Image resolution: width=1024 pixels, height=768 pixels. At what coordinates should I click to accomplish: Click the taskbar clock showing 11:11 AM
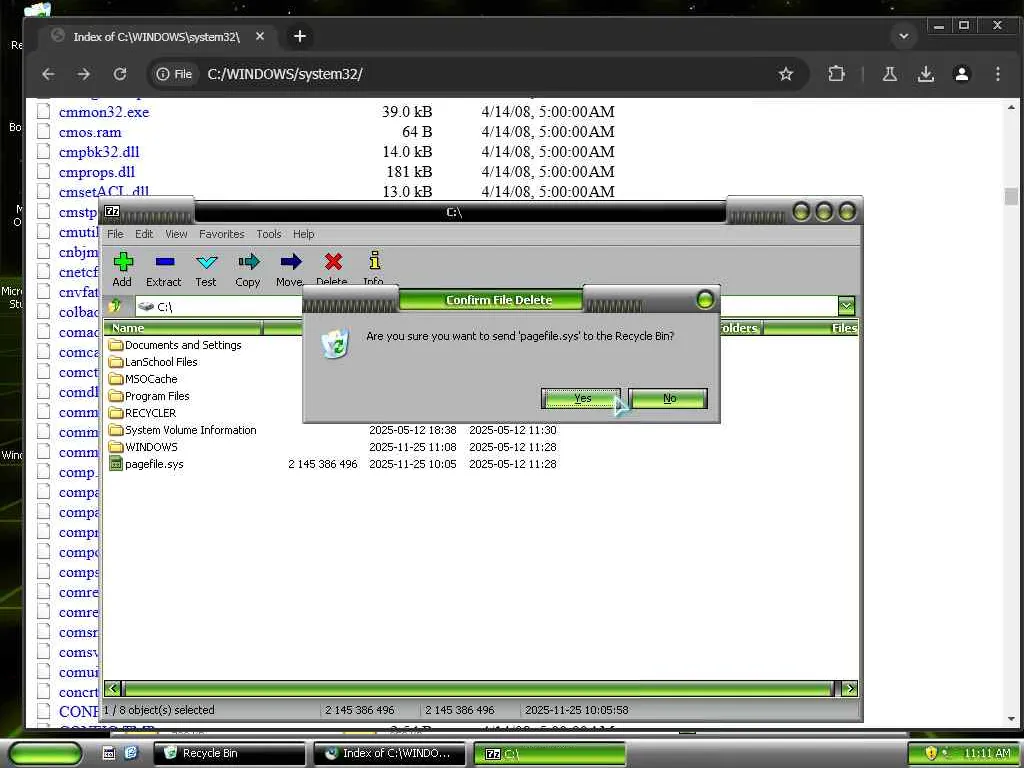(987, 753)
